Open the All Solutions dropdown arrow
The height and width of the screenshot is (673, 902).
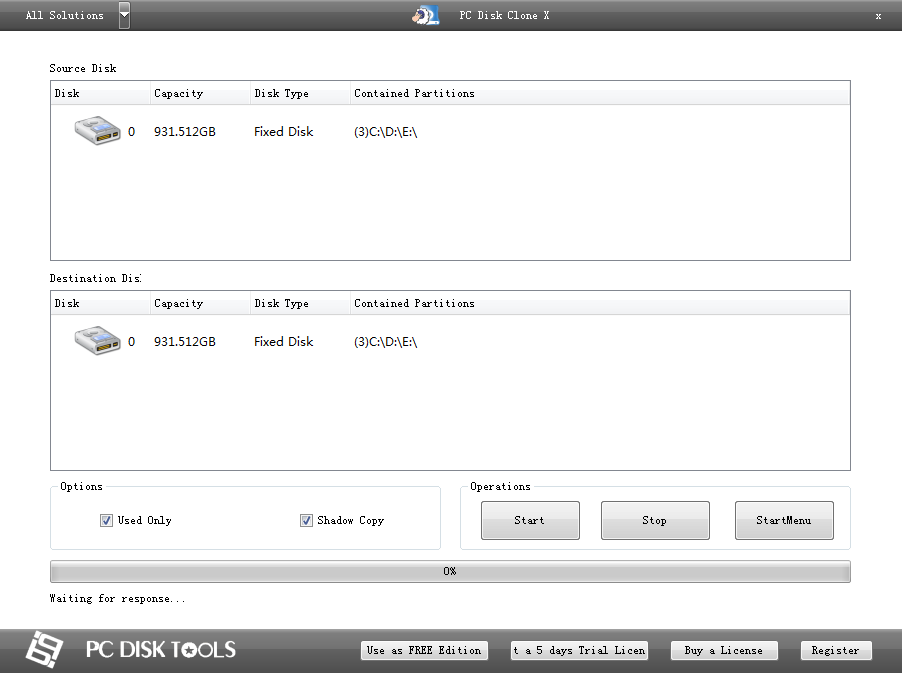click(x=124, y=16)
